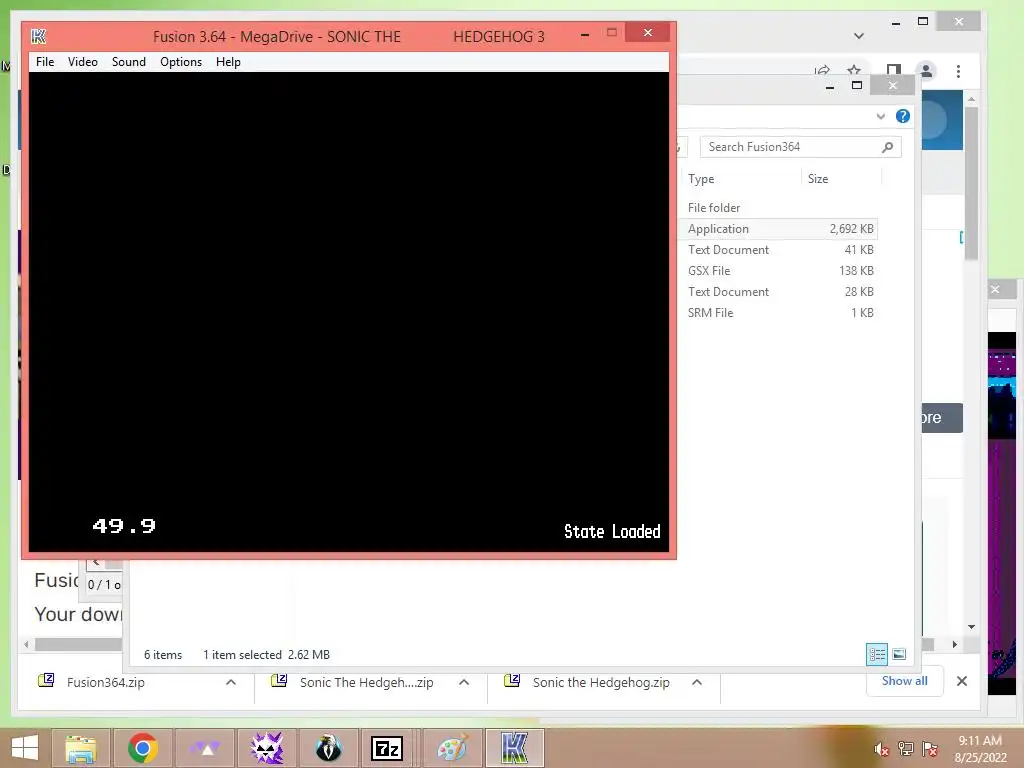
Task: Open the purple spiky creature app in taskbar
Action: point(266,748)
